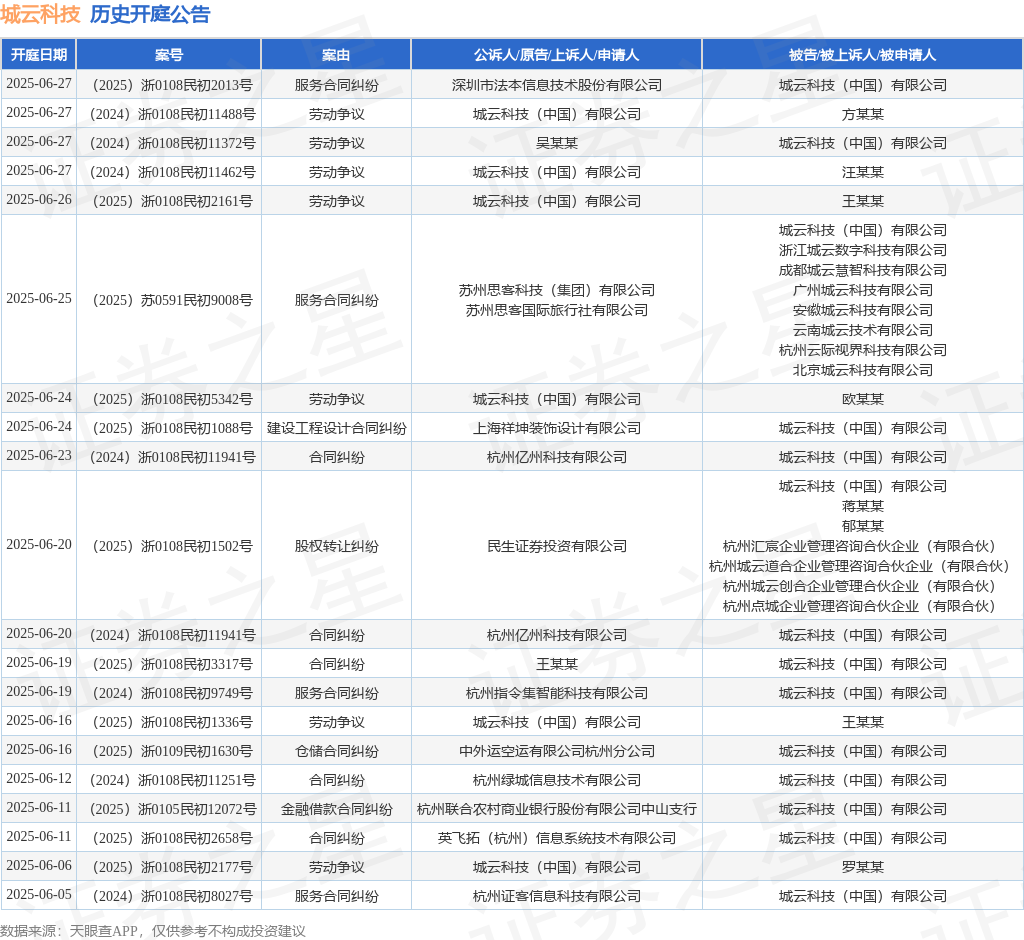Select case number (2025)浙0108民初2658号
Screen dimensions: 1024x940
coord(168,838)
